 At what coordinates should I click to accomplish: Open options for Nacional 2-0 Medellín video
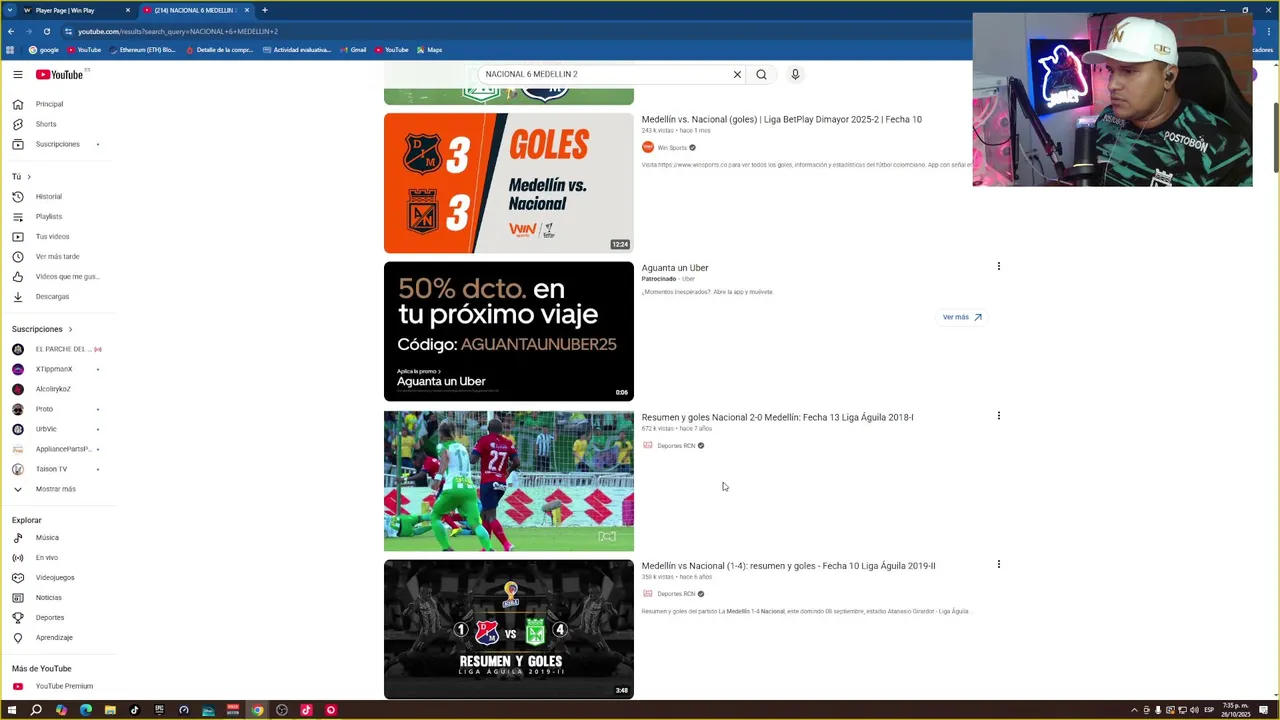click(x=998, y=415)
